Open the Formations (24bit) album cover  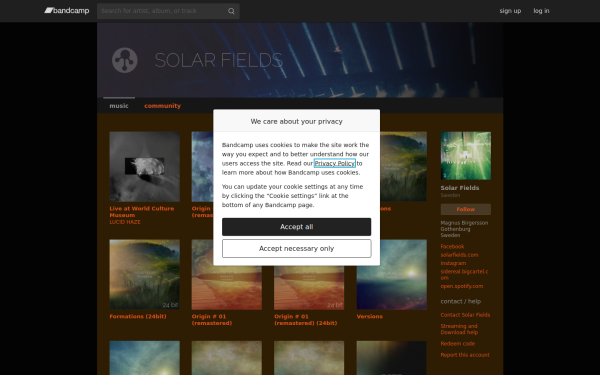[144, 274]
